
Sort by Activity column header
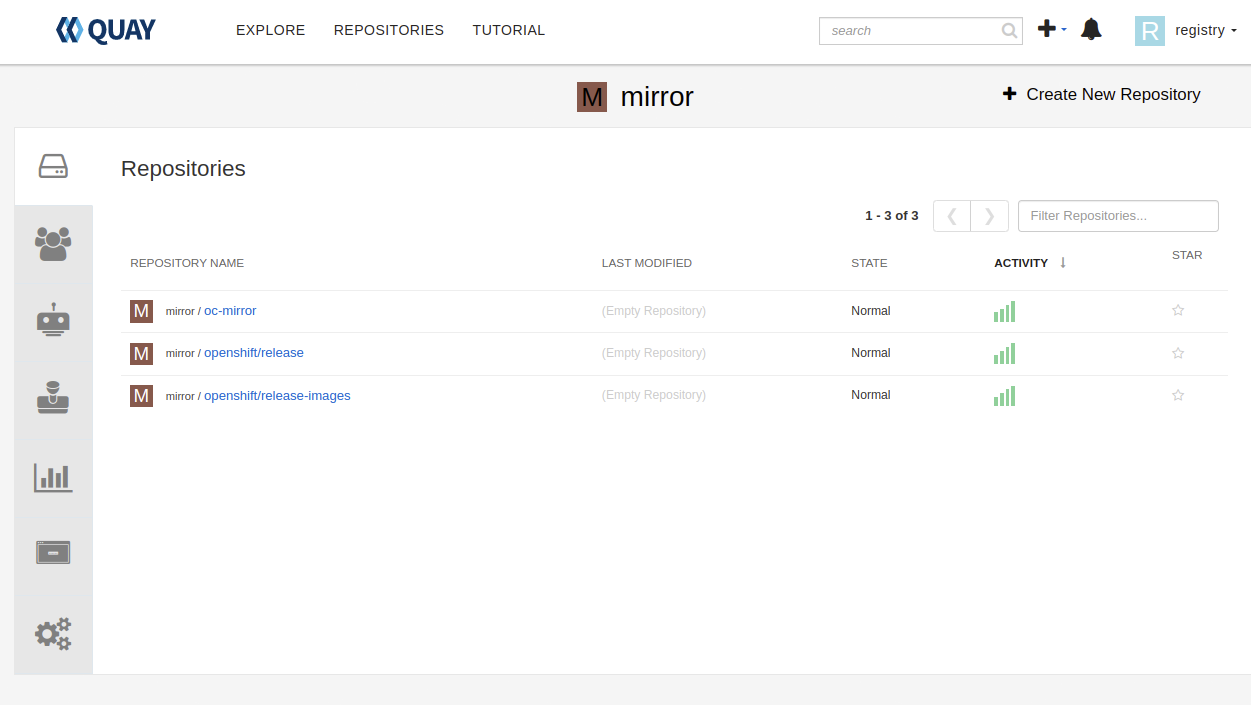click(x=1021, y=263)
